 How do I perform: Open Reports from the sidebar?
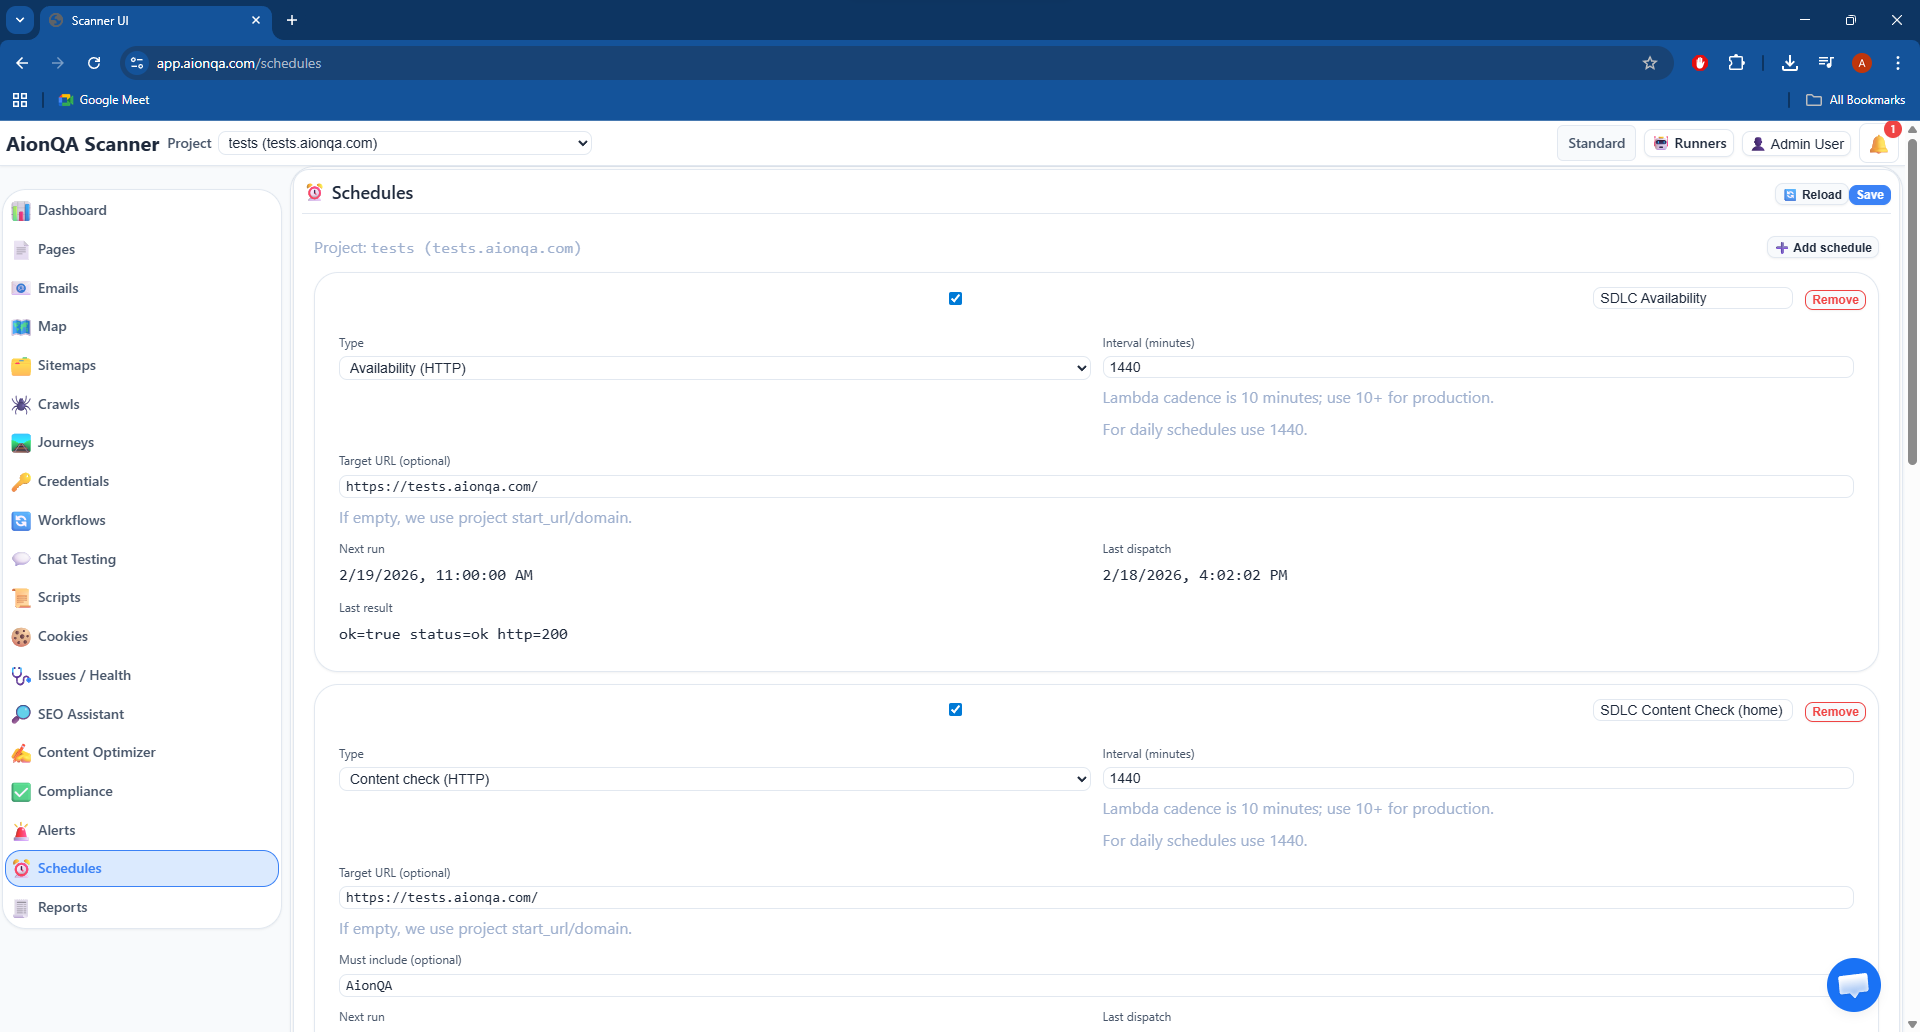point(62,908)
